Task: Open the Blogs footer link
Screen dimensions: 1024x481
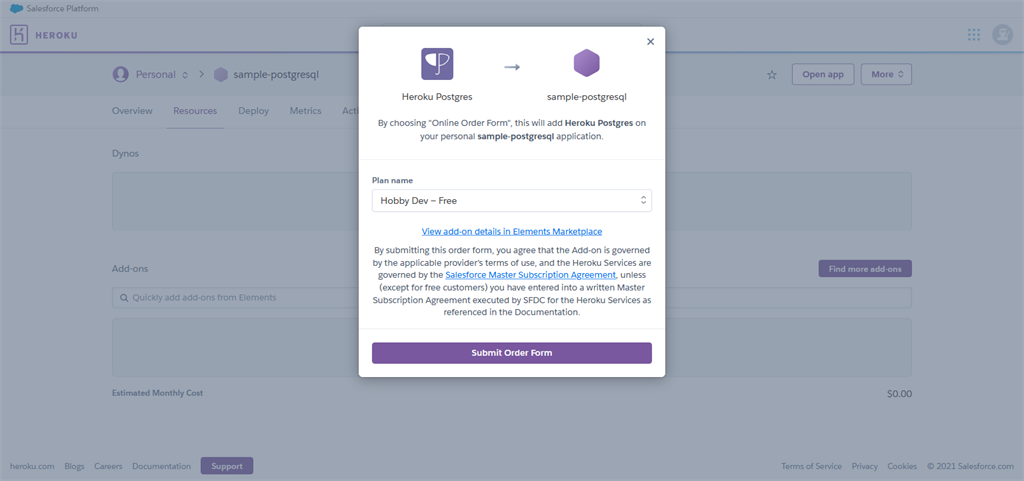Action: (x=74, y=466)
